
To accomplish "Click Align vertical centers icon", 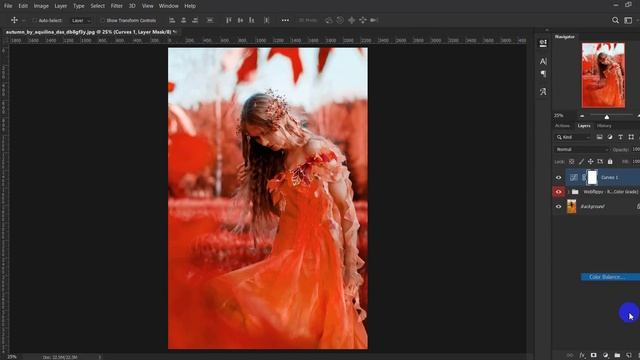I will 240,20.
